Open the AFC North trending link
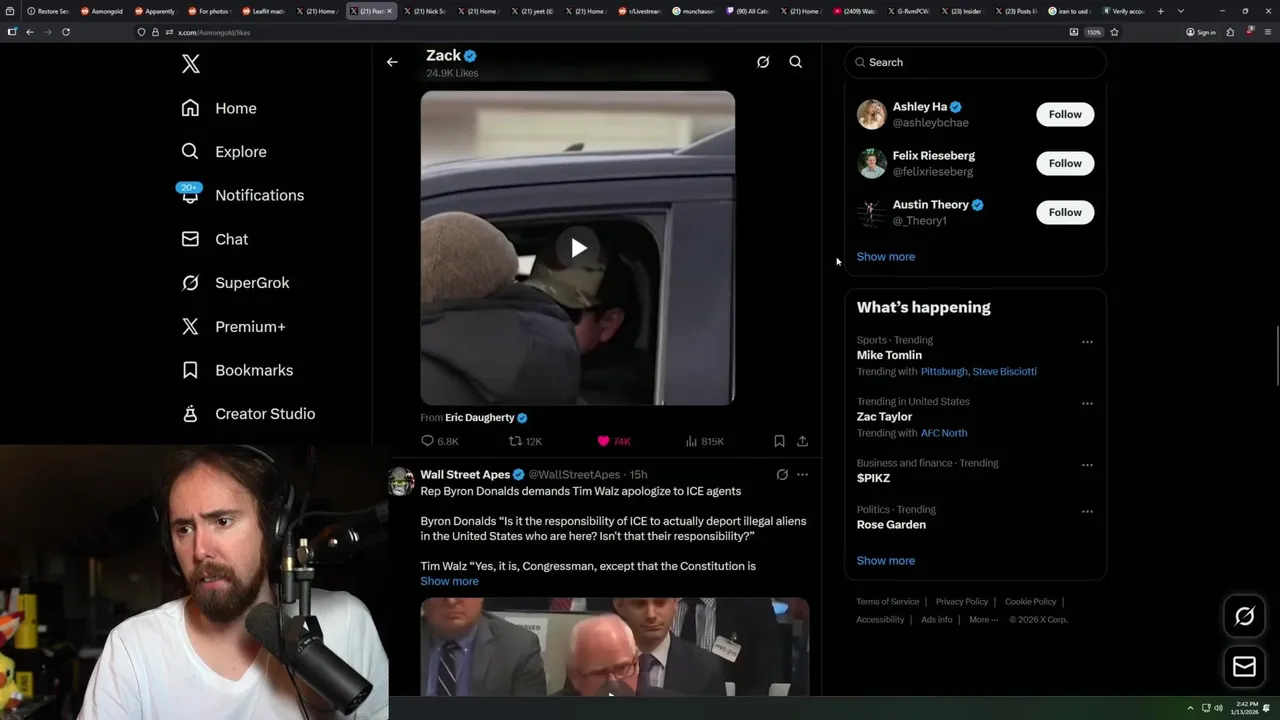 tap(944, 433)
